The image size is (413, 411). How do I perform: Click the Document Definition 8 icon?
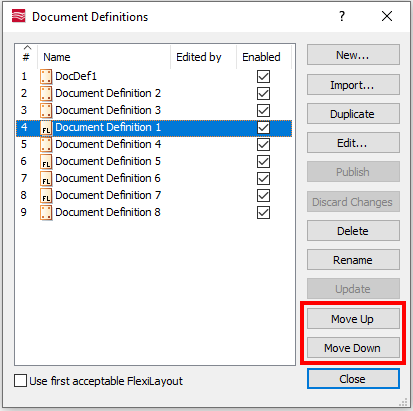[46, 212]
